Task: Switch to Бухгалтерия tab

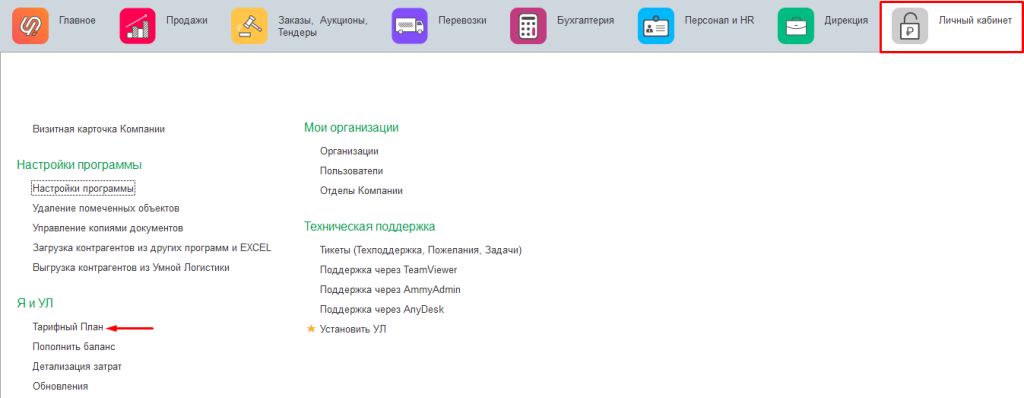Action: point(585,20)
